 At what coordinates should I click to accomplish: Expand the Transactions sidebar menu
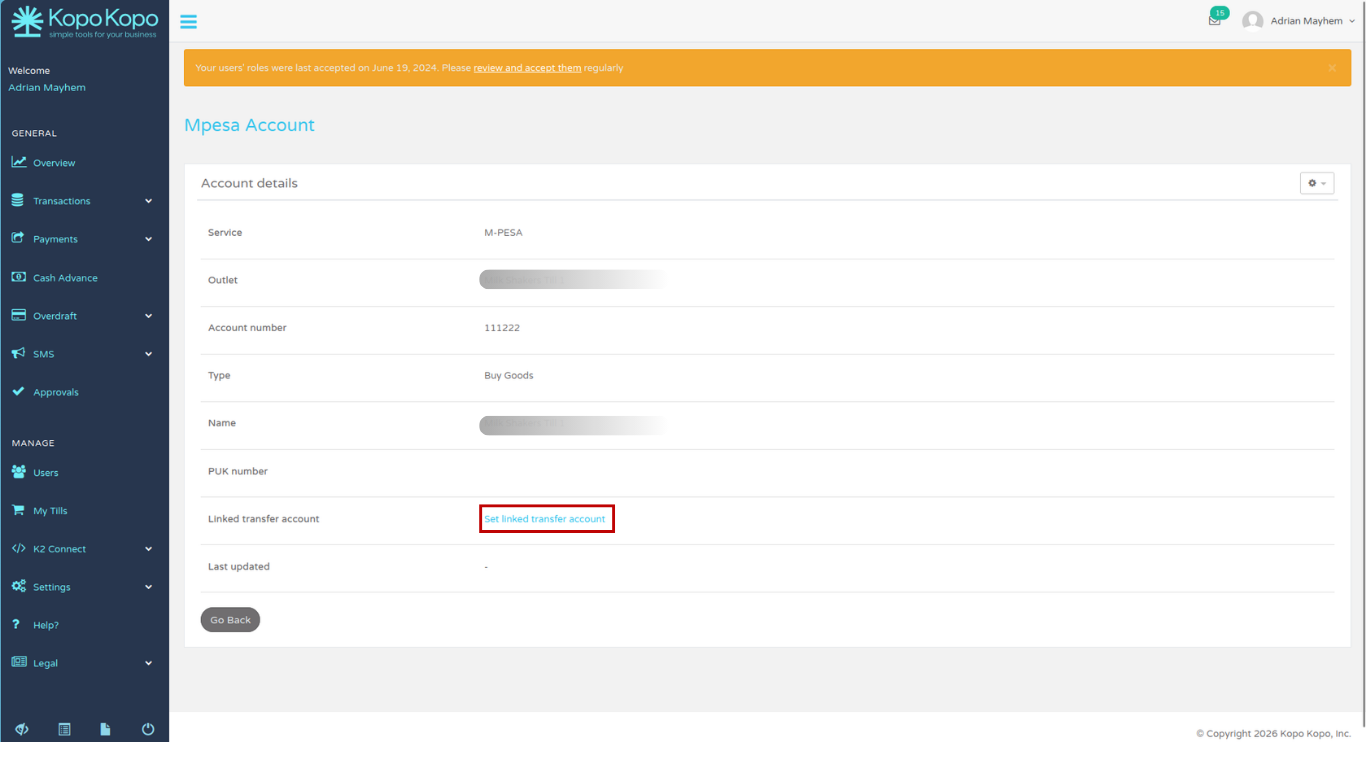(84, 201)
